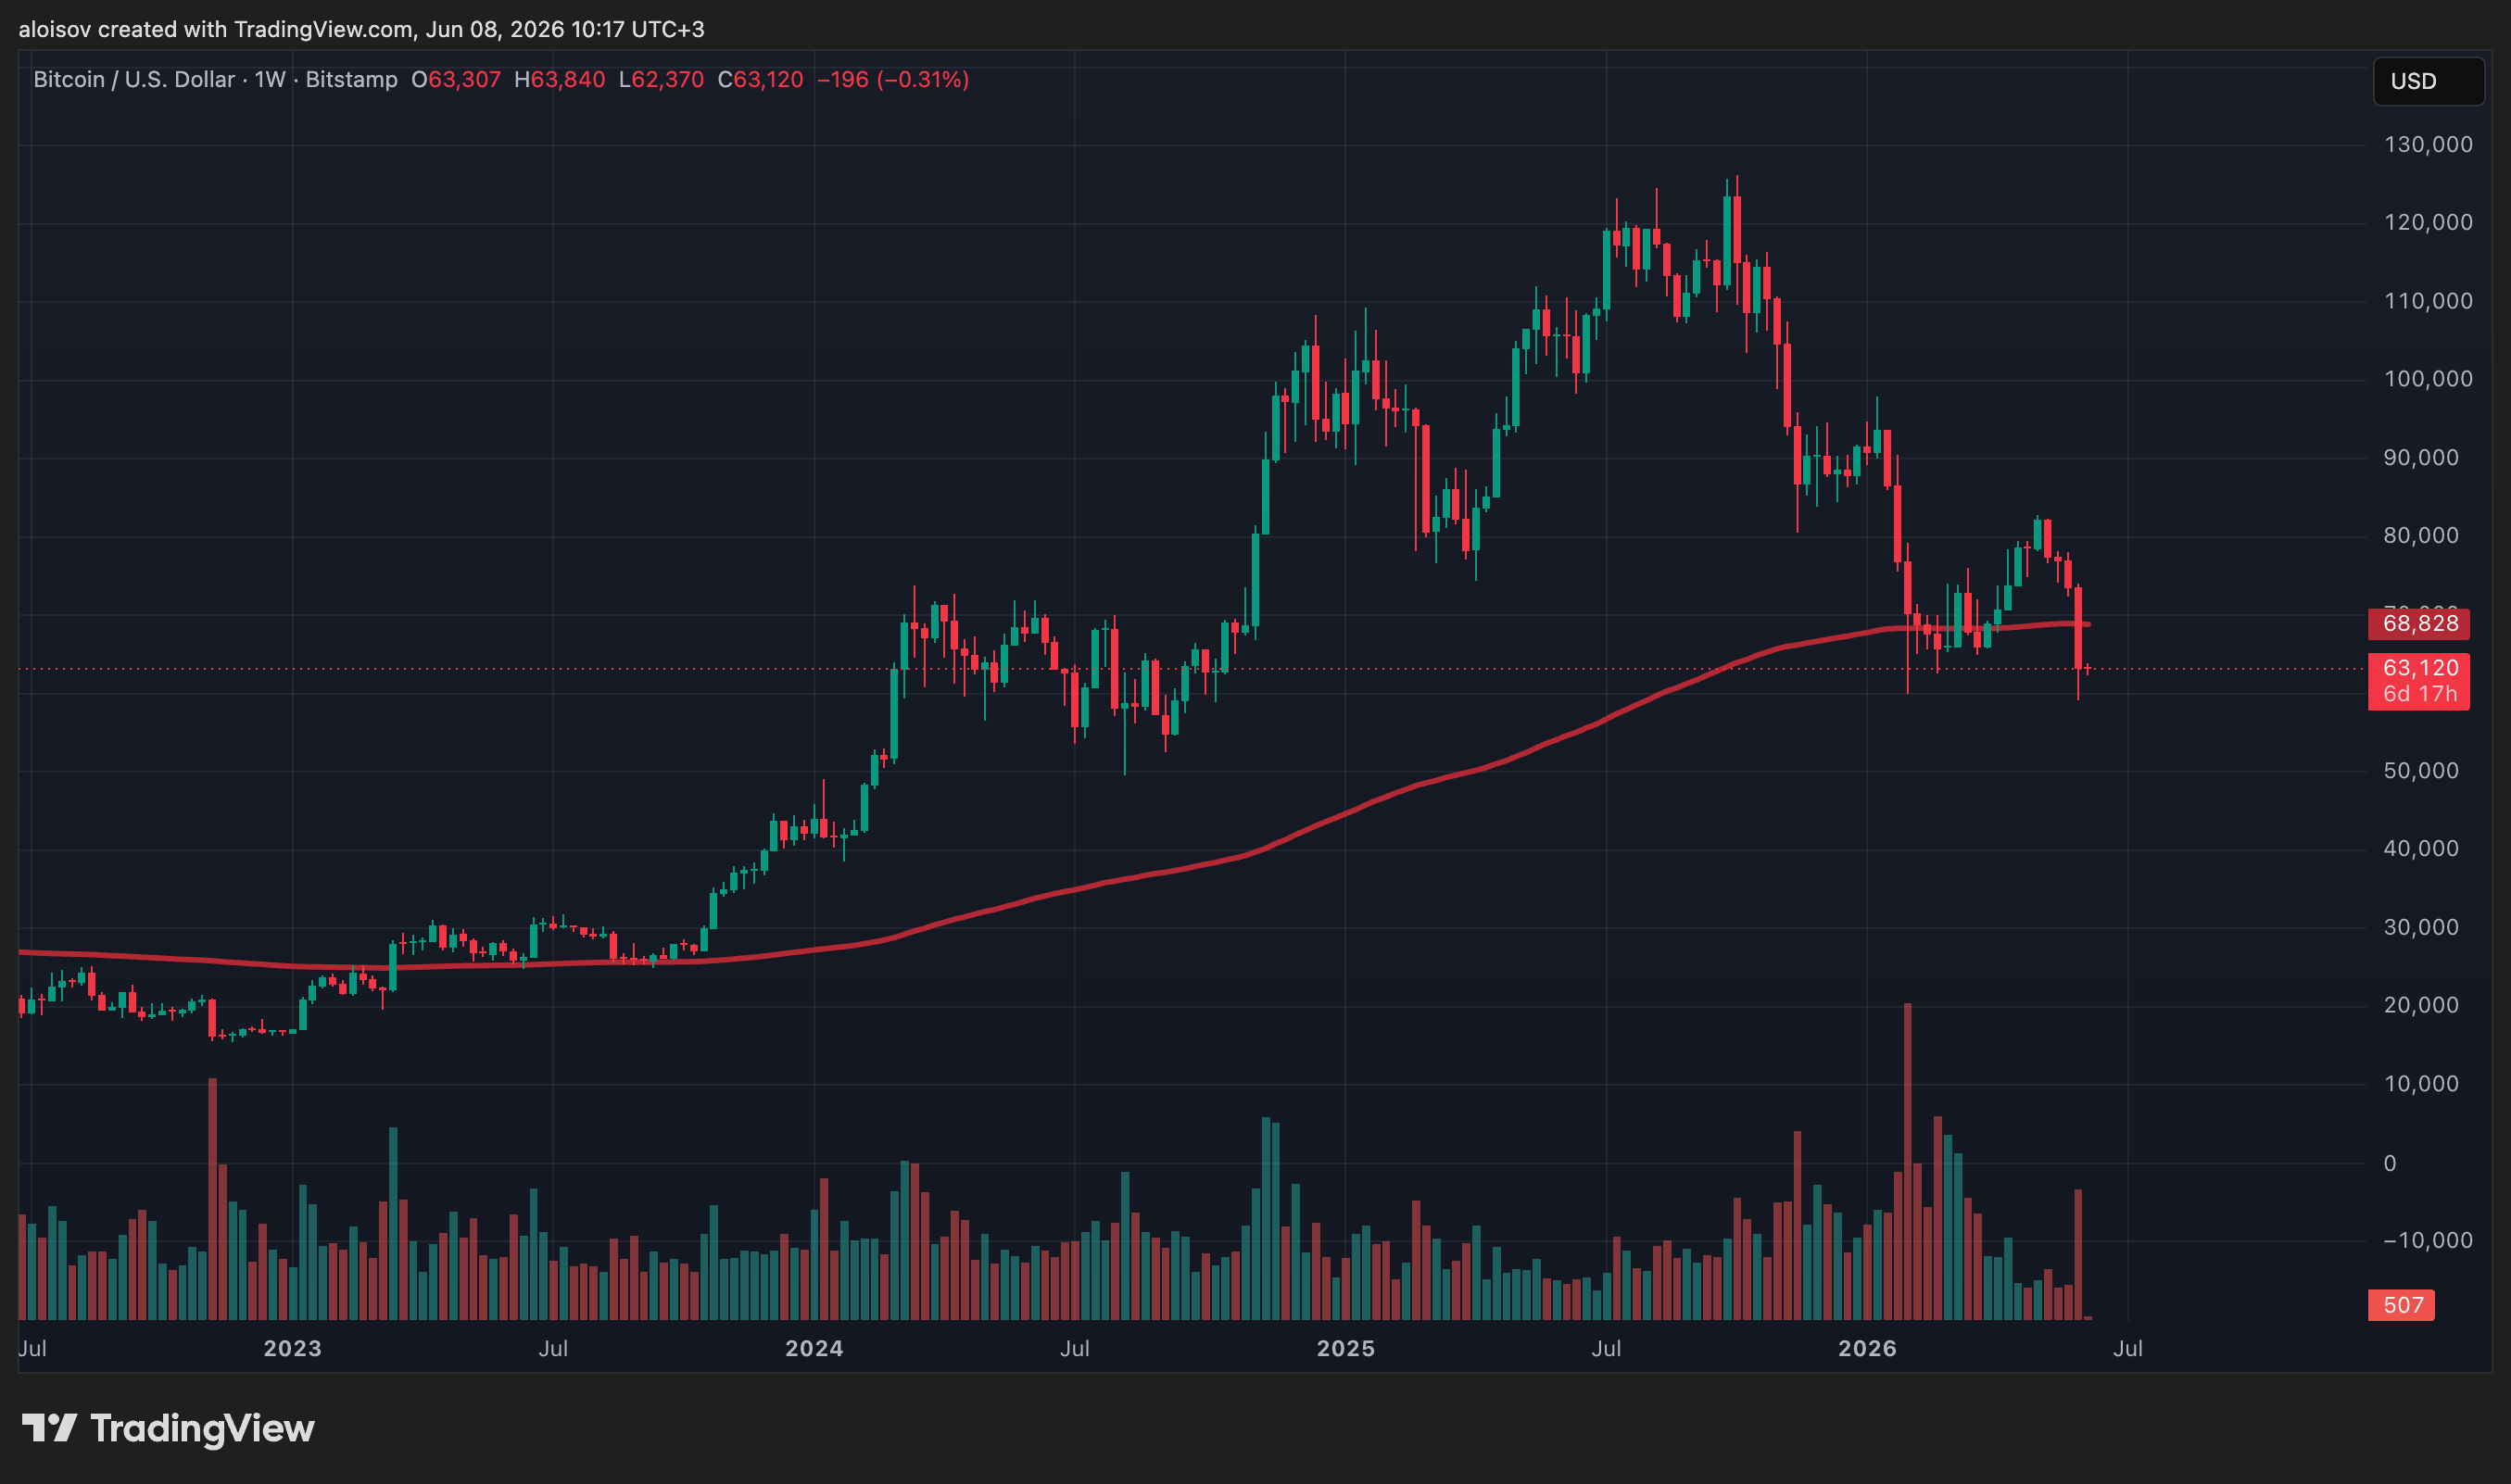The image size is (2511, 1484).
Task: Click the tallest volume bar in early 2026
Action: [1907, 1160]
